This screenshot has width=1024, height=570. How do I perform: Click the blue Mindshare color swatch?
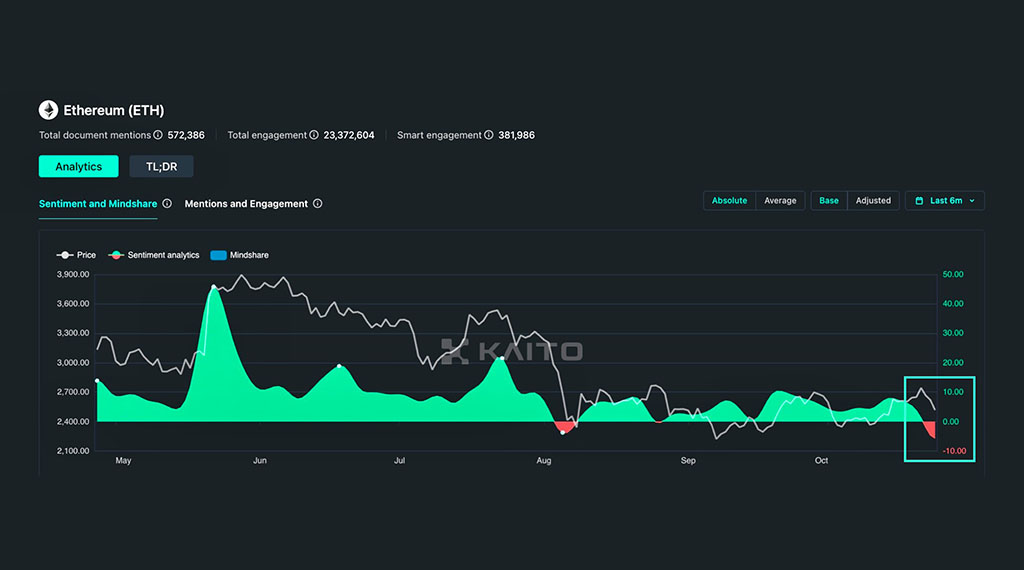click(x=218, y=255)
